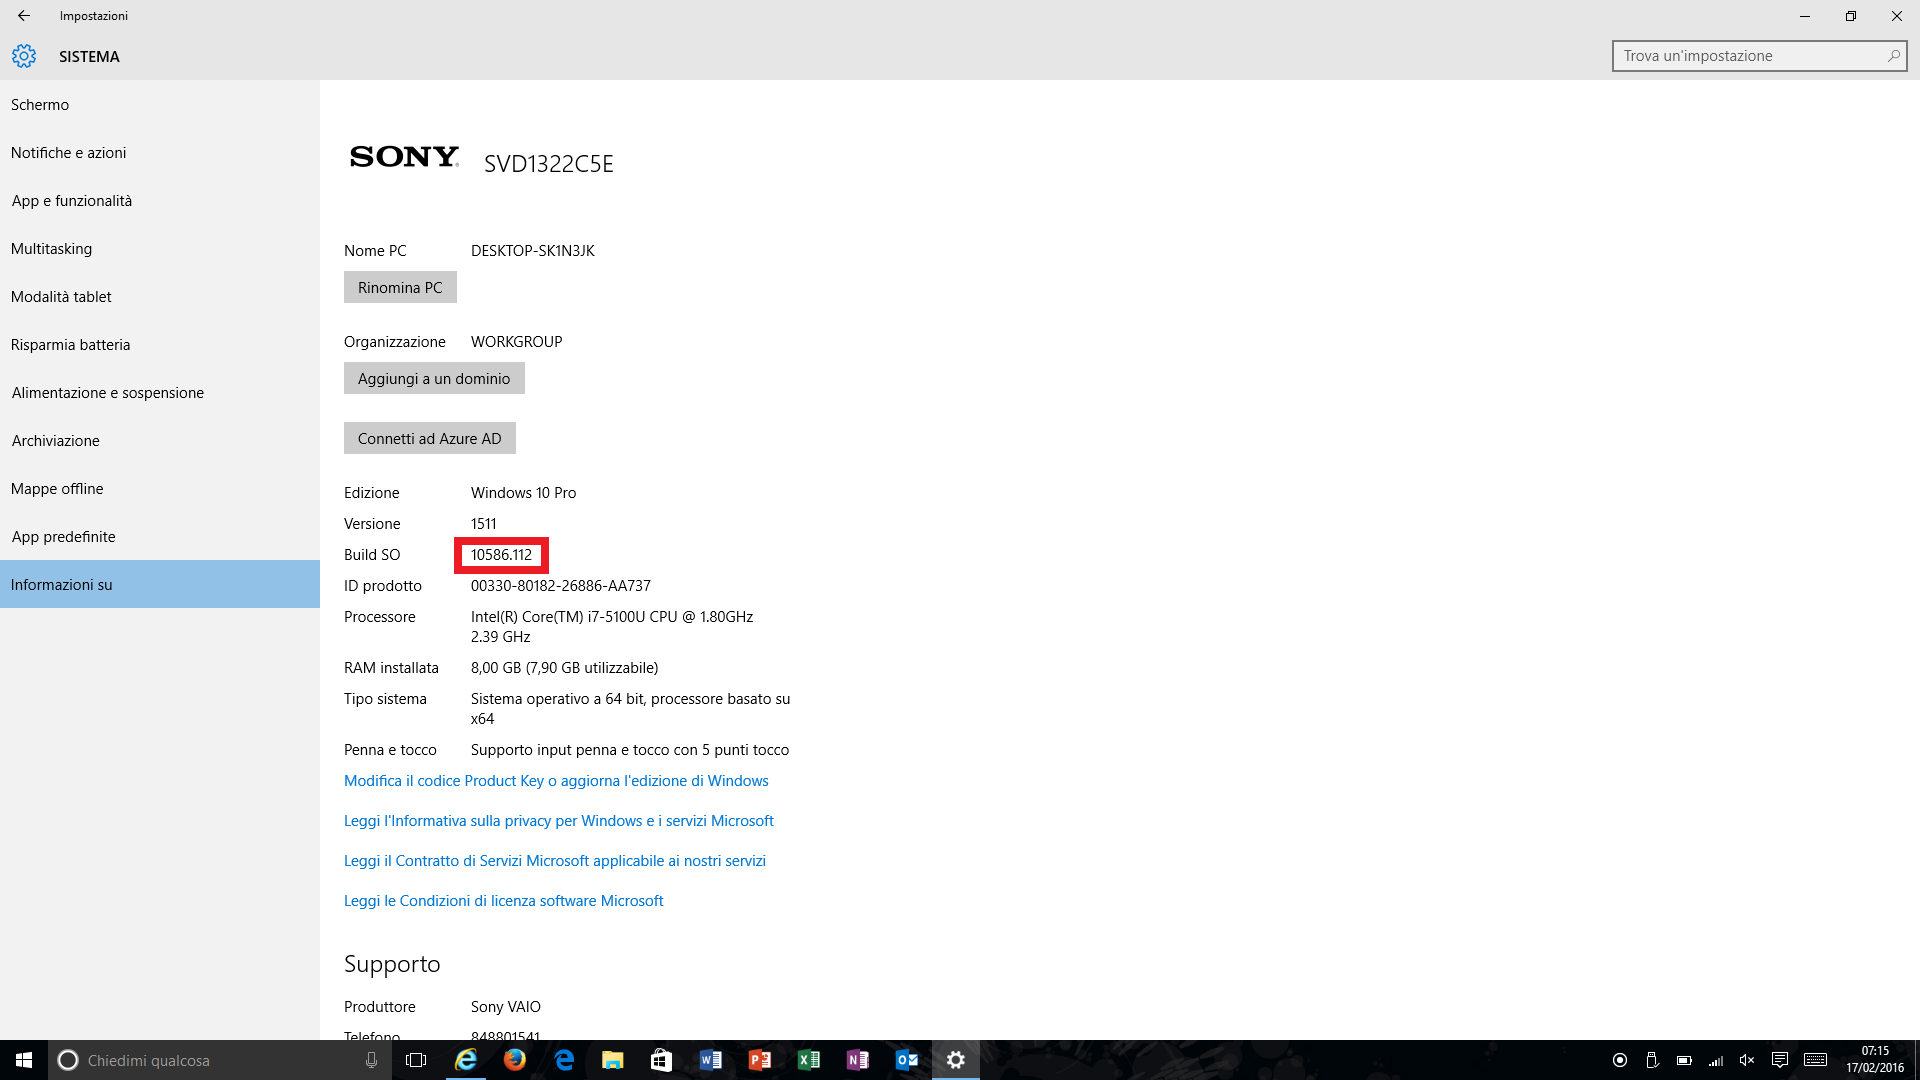Click the build number 10586.112
Image resolution: width=1920 pixels, height=1080 pixels.
point(502,555)
